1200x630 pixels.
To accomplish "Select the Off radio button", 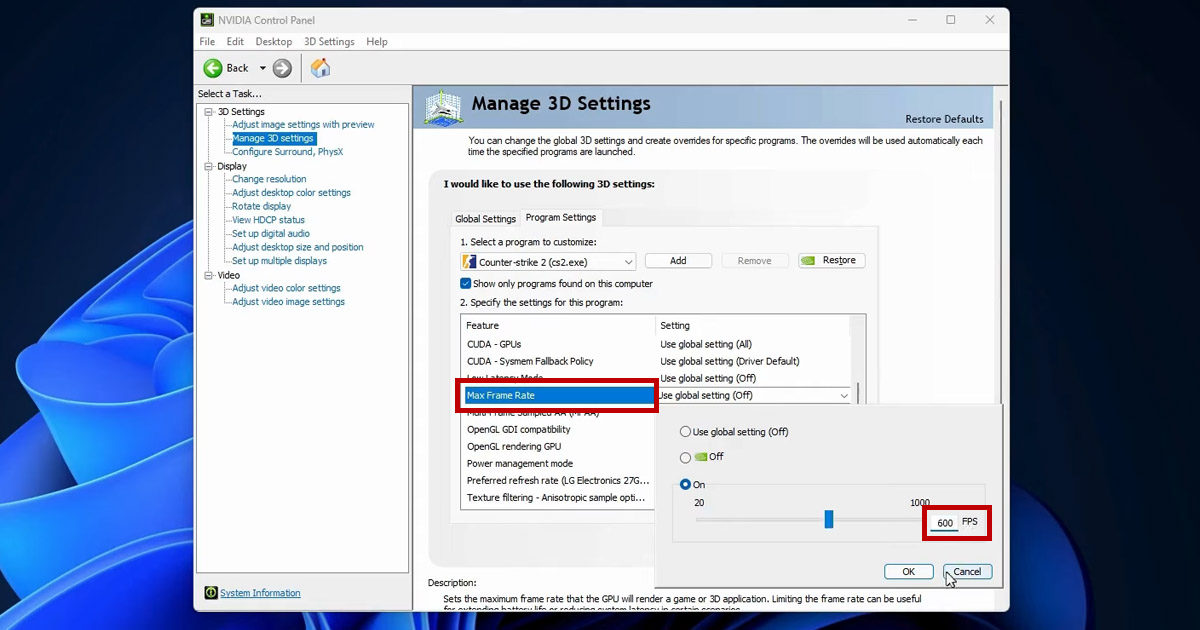I will 685,457.
